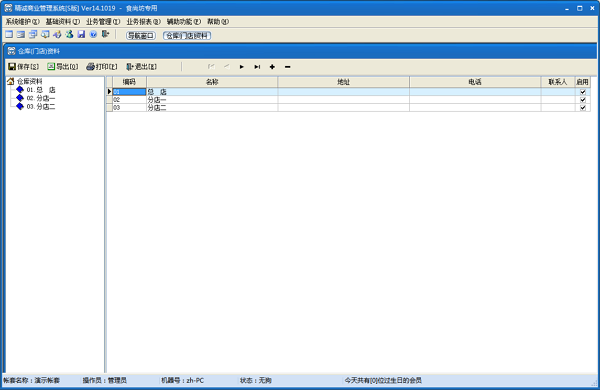Click the blue floppy disk toolbar icon
Image resolution: width=600 pixels, height=390 pixels.
point(81,34)
